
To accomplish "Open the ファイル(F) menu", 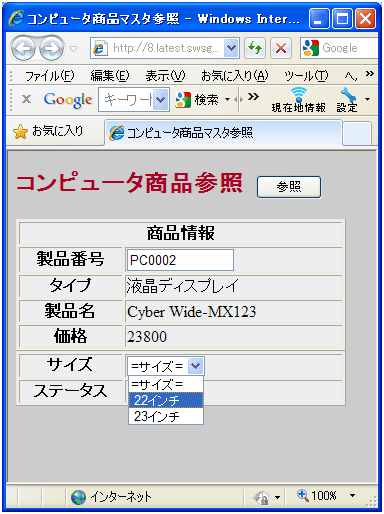I will (x=49, y=76).
